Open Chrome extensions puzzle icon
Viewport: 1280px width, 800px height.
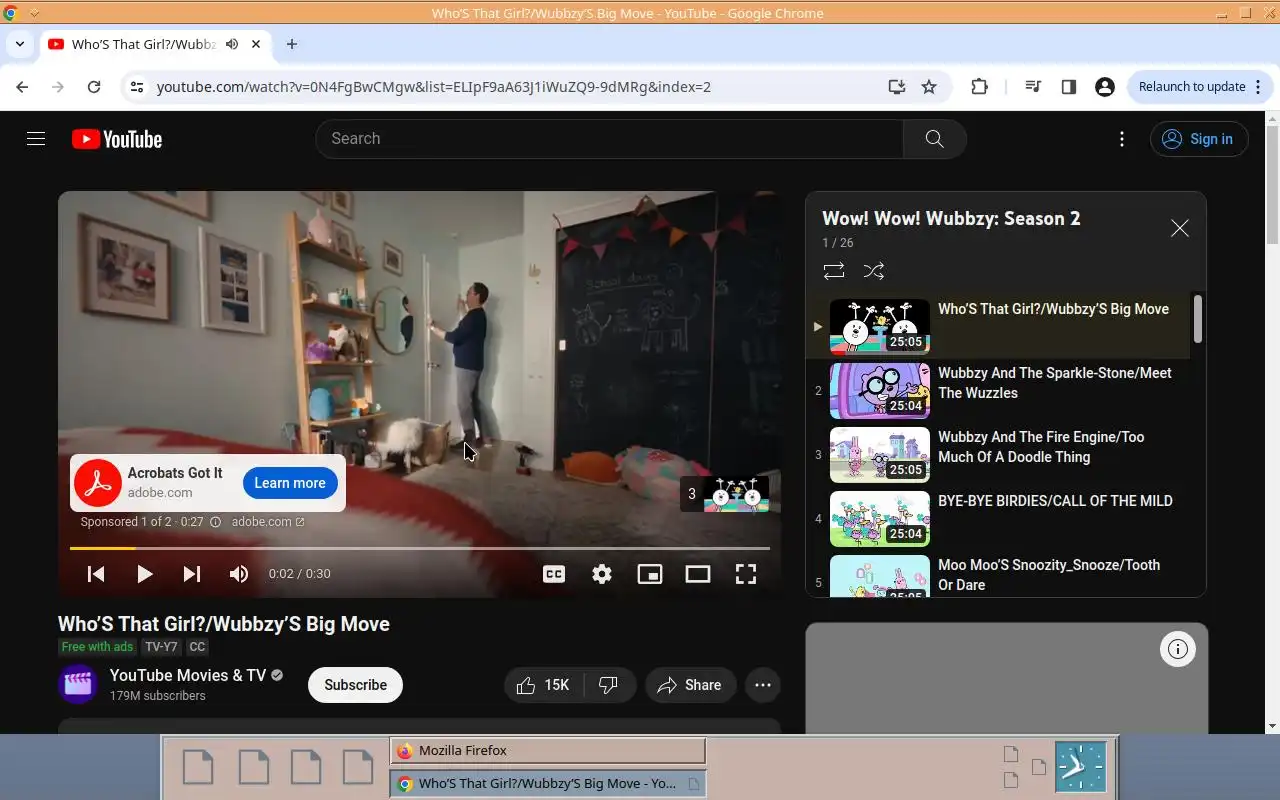click(980, 87)
